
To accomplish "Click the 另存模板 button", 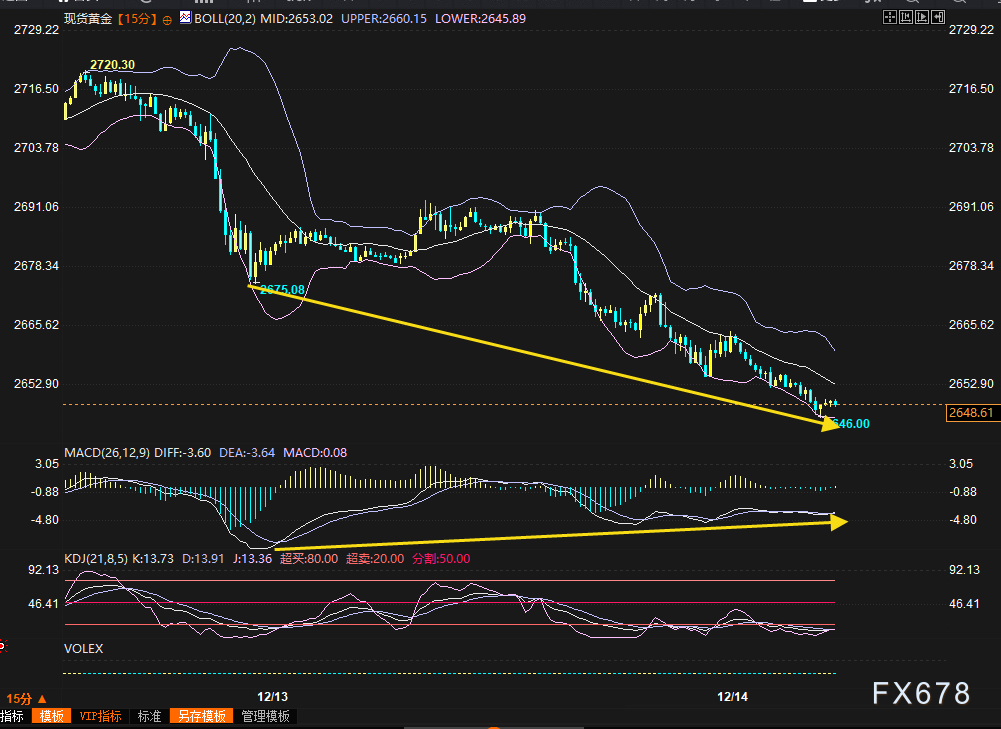I will 201,716.
